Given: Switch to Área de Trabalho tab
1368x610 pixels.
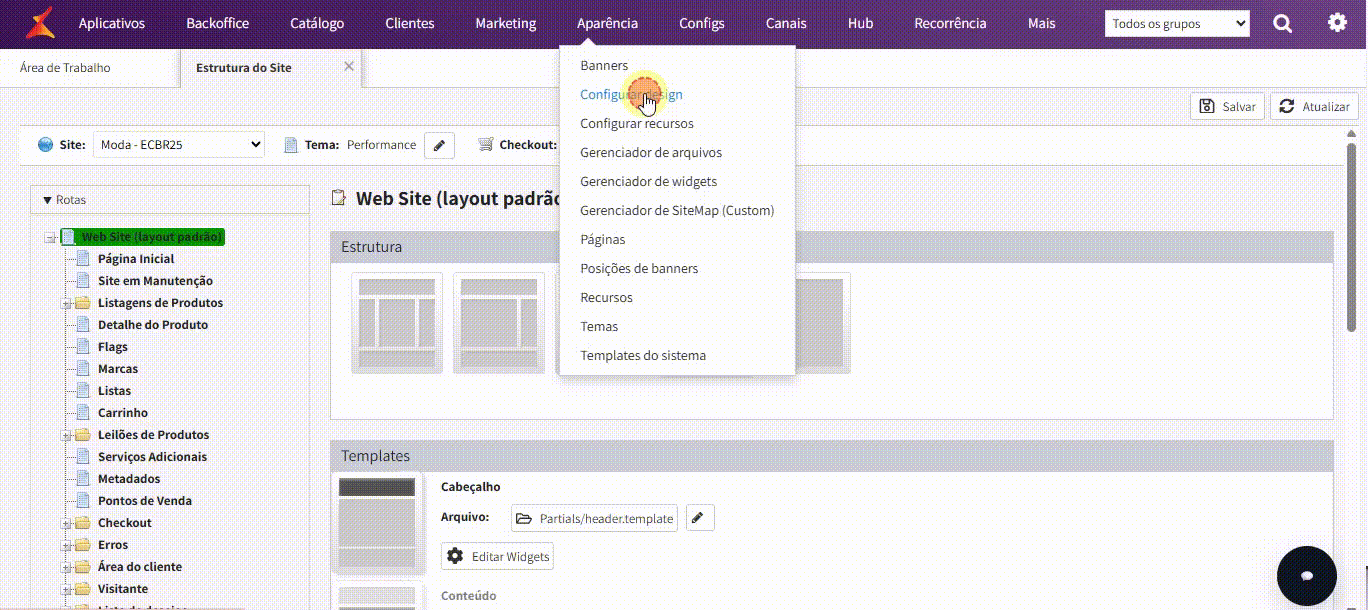Looking at the screenshot, I should [x=65, y=68].
